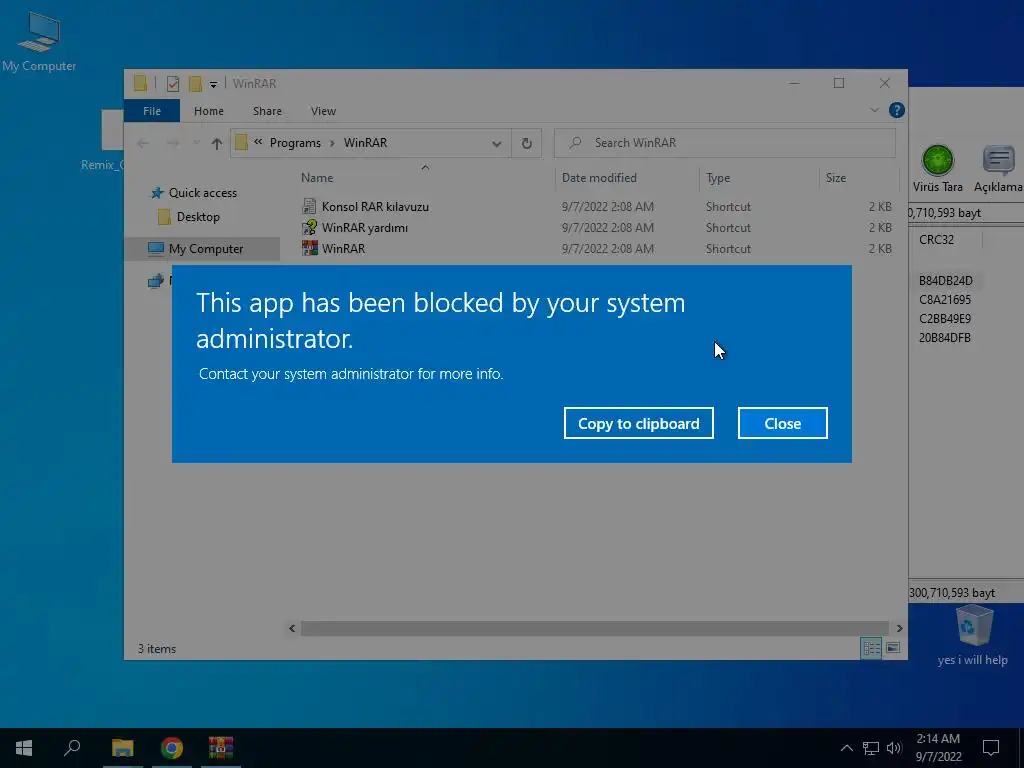Open Explorer help question mark icon
The image size is (1024, 768).
(897, 110)
